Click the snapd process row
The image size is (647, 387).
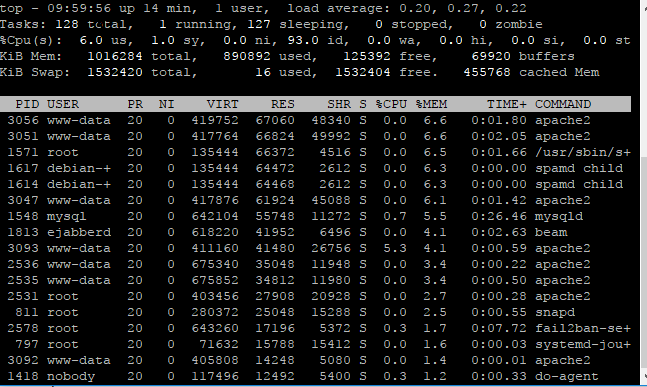coord(315,312)
